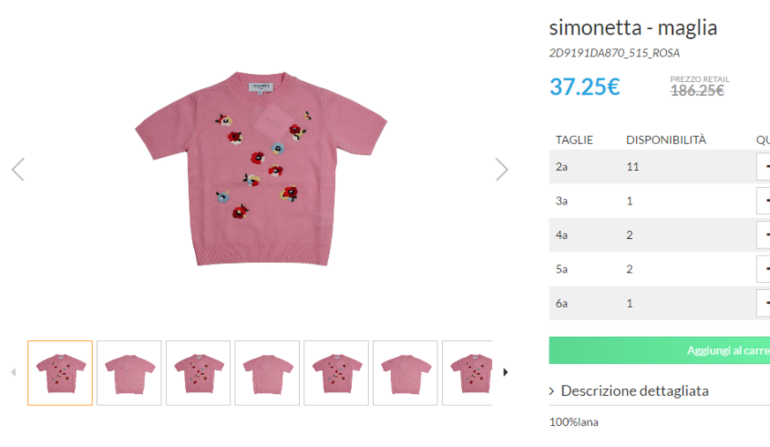Decrease quantity for size 6a
770x447 pixels.
(x=764, y=303)
